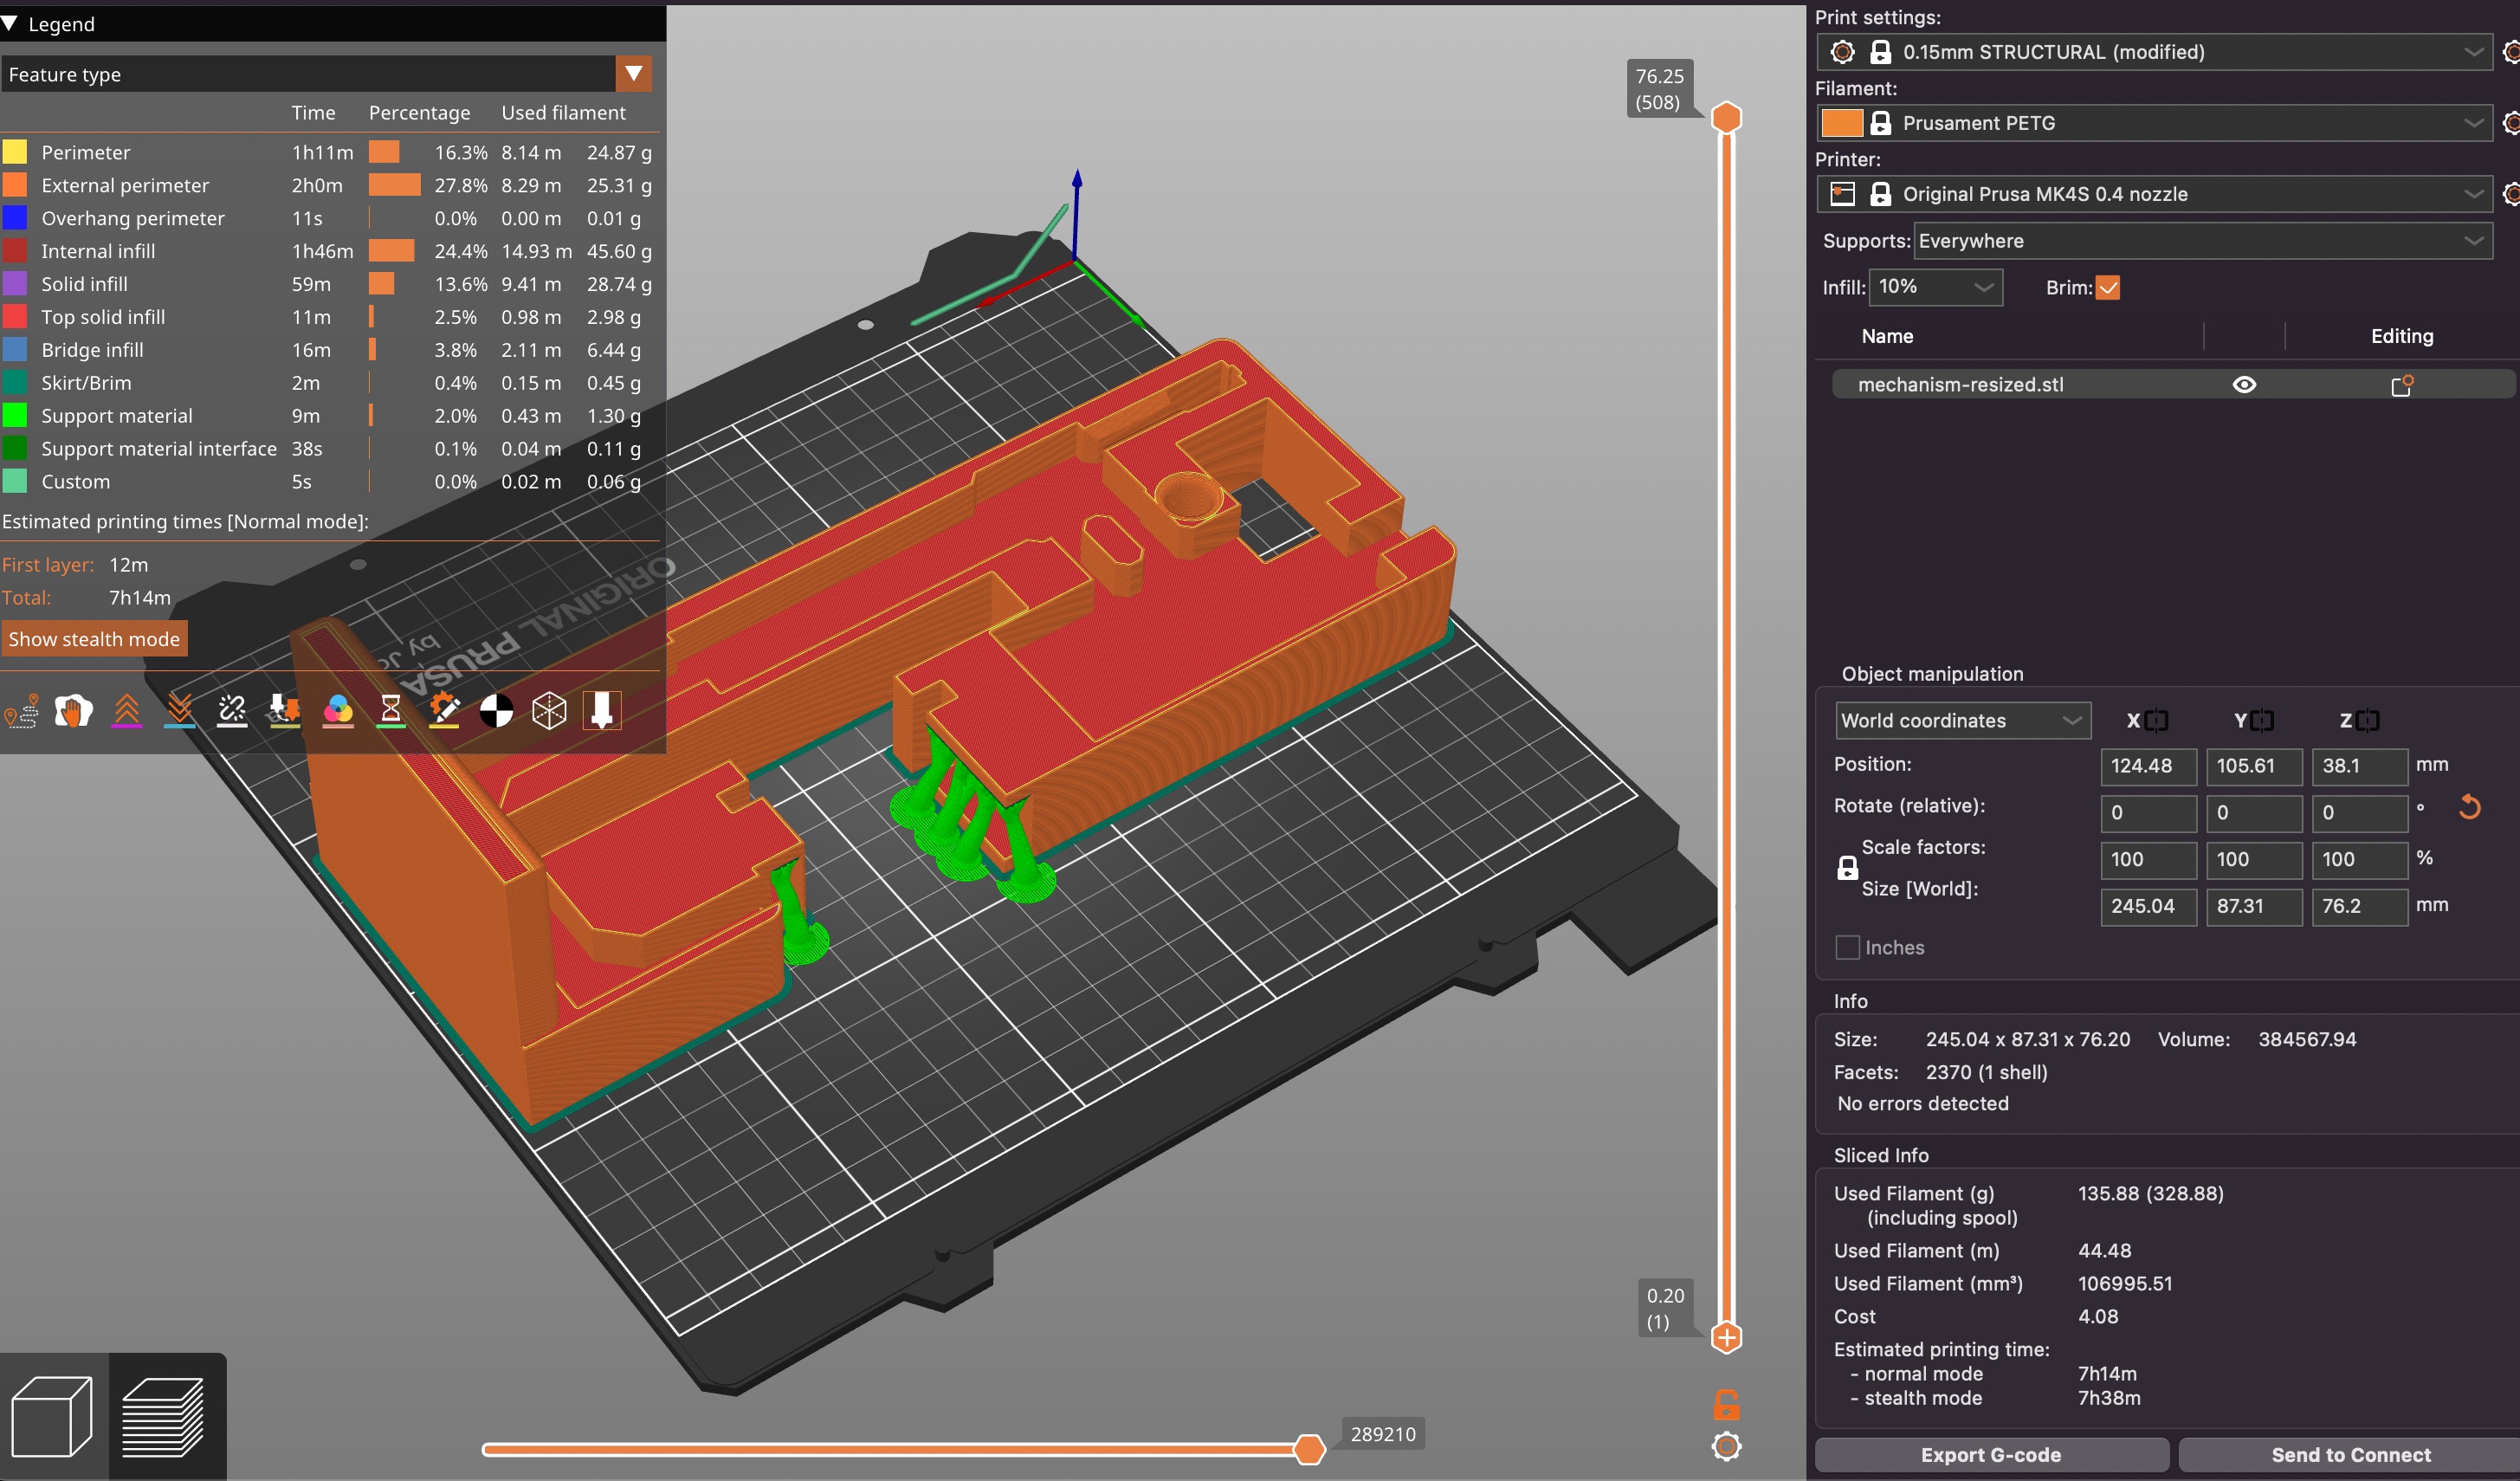
Task: Toggle retractions up-arrows icon
Action: [127, 711]
